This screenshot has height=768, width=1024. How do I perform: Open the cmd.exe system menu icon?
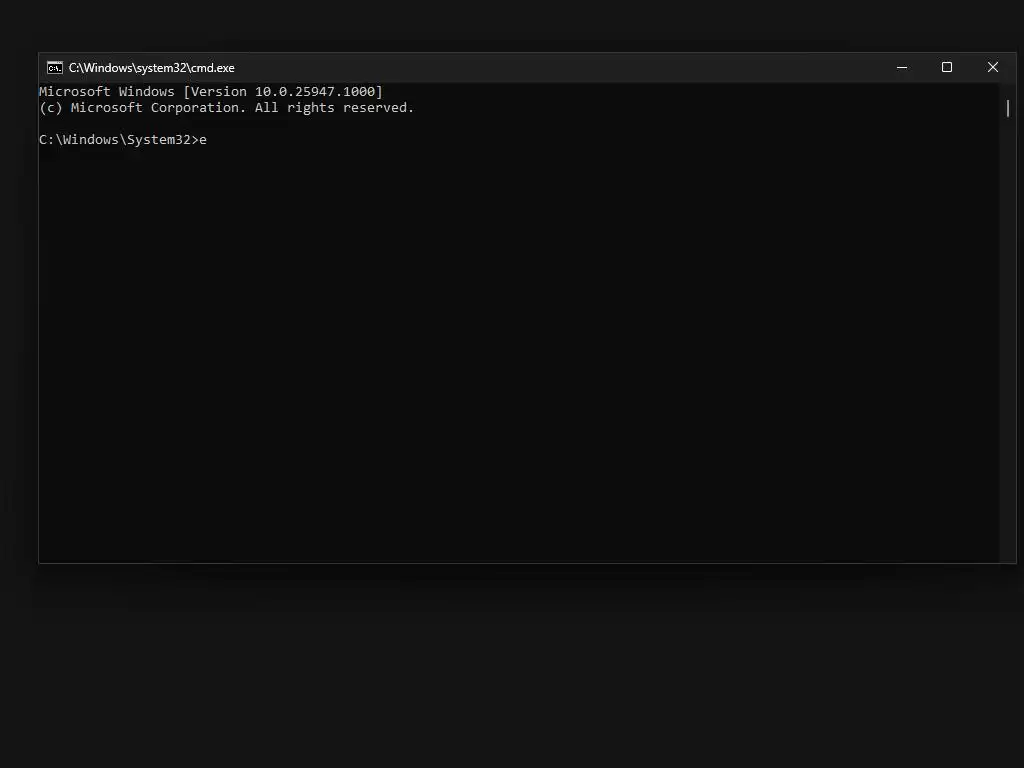[x=55, y=68]
